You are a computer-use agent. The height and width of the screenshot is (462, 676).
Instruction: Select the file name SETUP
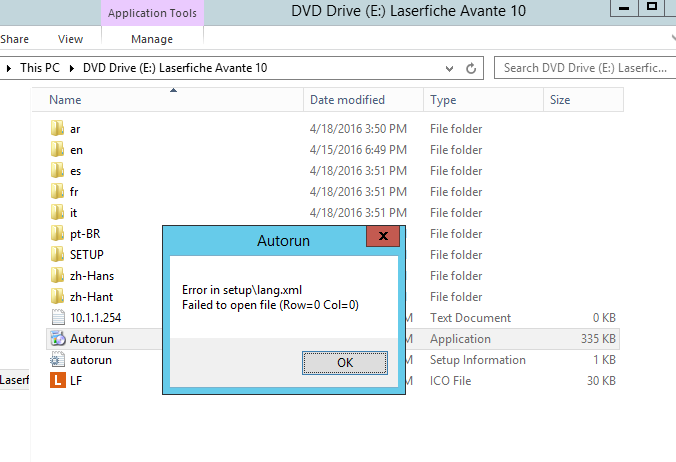tap(87, 255)
